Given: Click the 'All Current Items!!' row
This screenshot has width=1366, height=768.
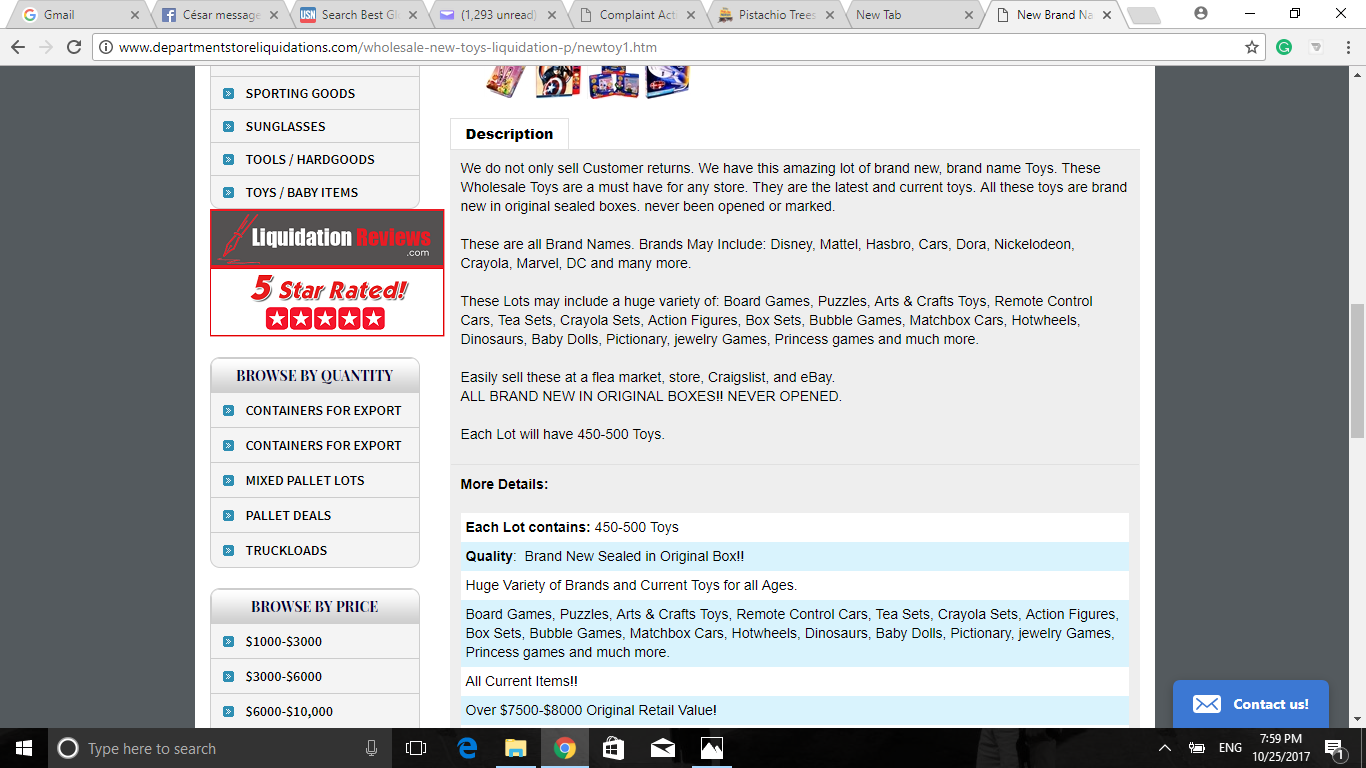Looking at the screenshot, I should click(x=795, y=681).
